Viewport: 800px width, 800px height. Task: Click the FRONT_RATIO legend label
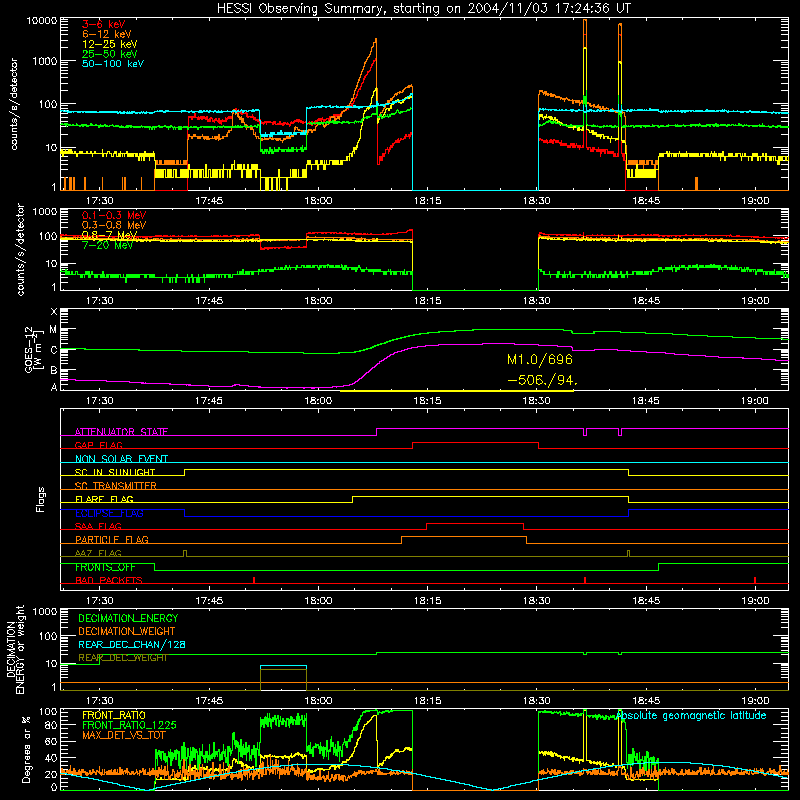[114, 715]
